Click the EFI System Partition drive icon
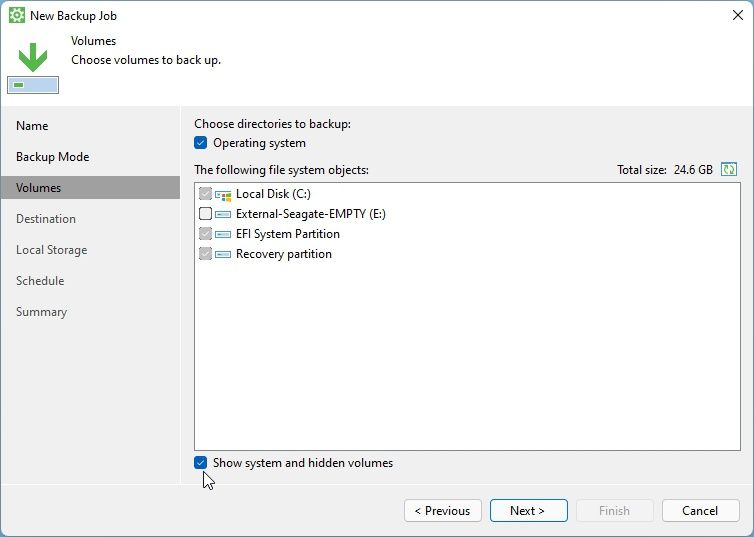This screenshot has width=754, height=537. 223,234
